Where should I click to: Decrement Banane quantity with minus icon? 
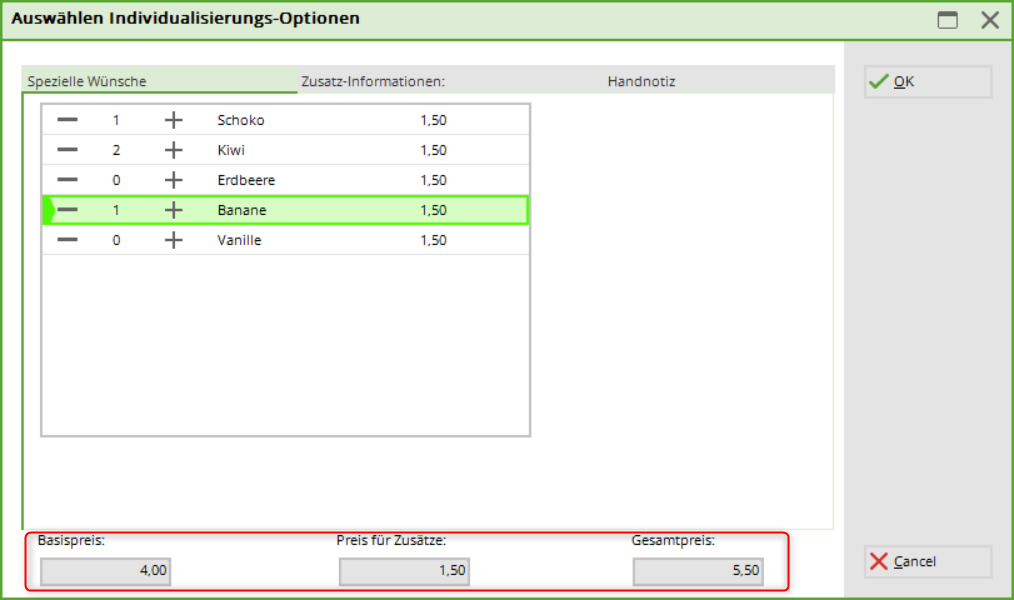(67, 210)
